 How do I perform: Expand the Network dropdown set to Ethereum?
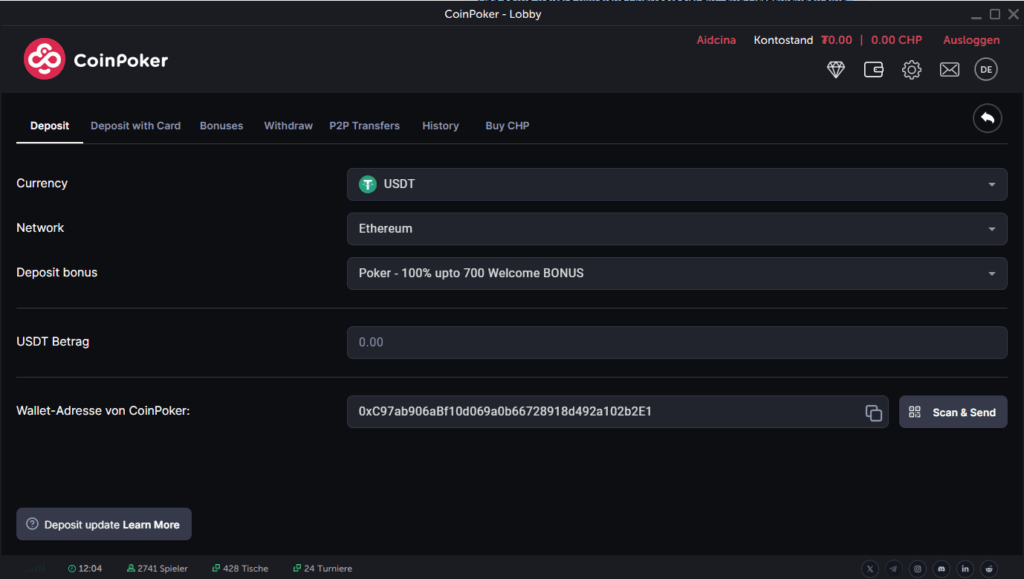point(676,228)
